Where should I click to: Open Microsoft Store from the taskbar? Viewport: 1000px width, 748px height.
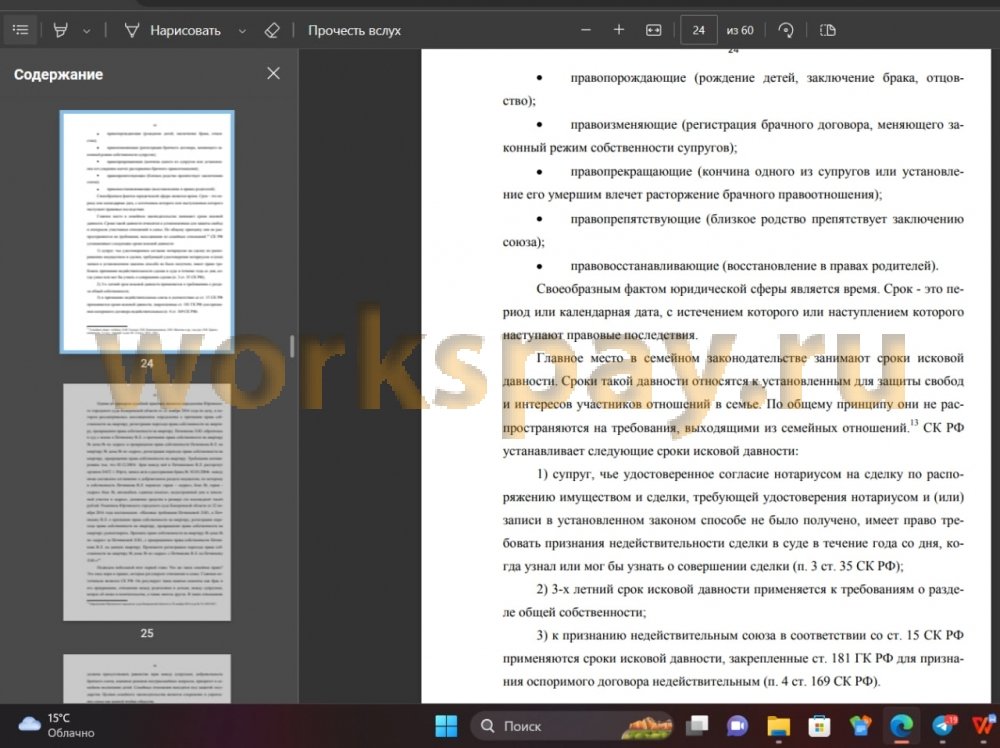pyautogui.click(x=820, y=726)
